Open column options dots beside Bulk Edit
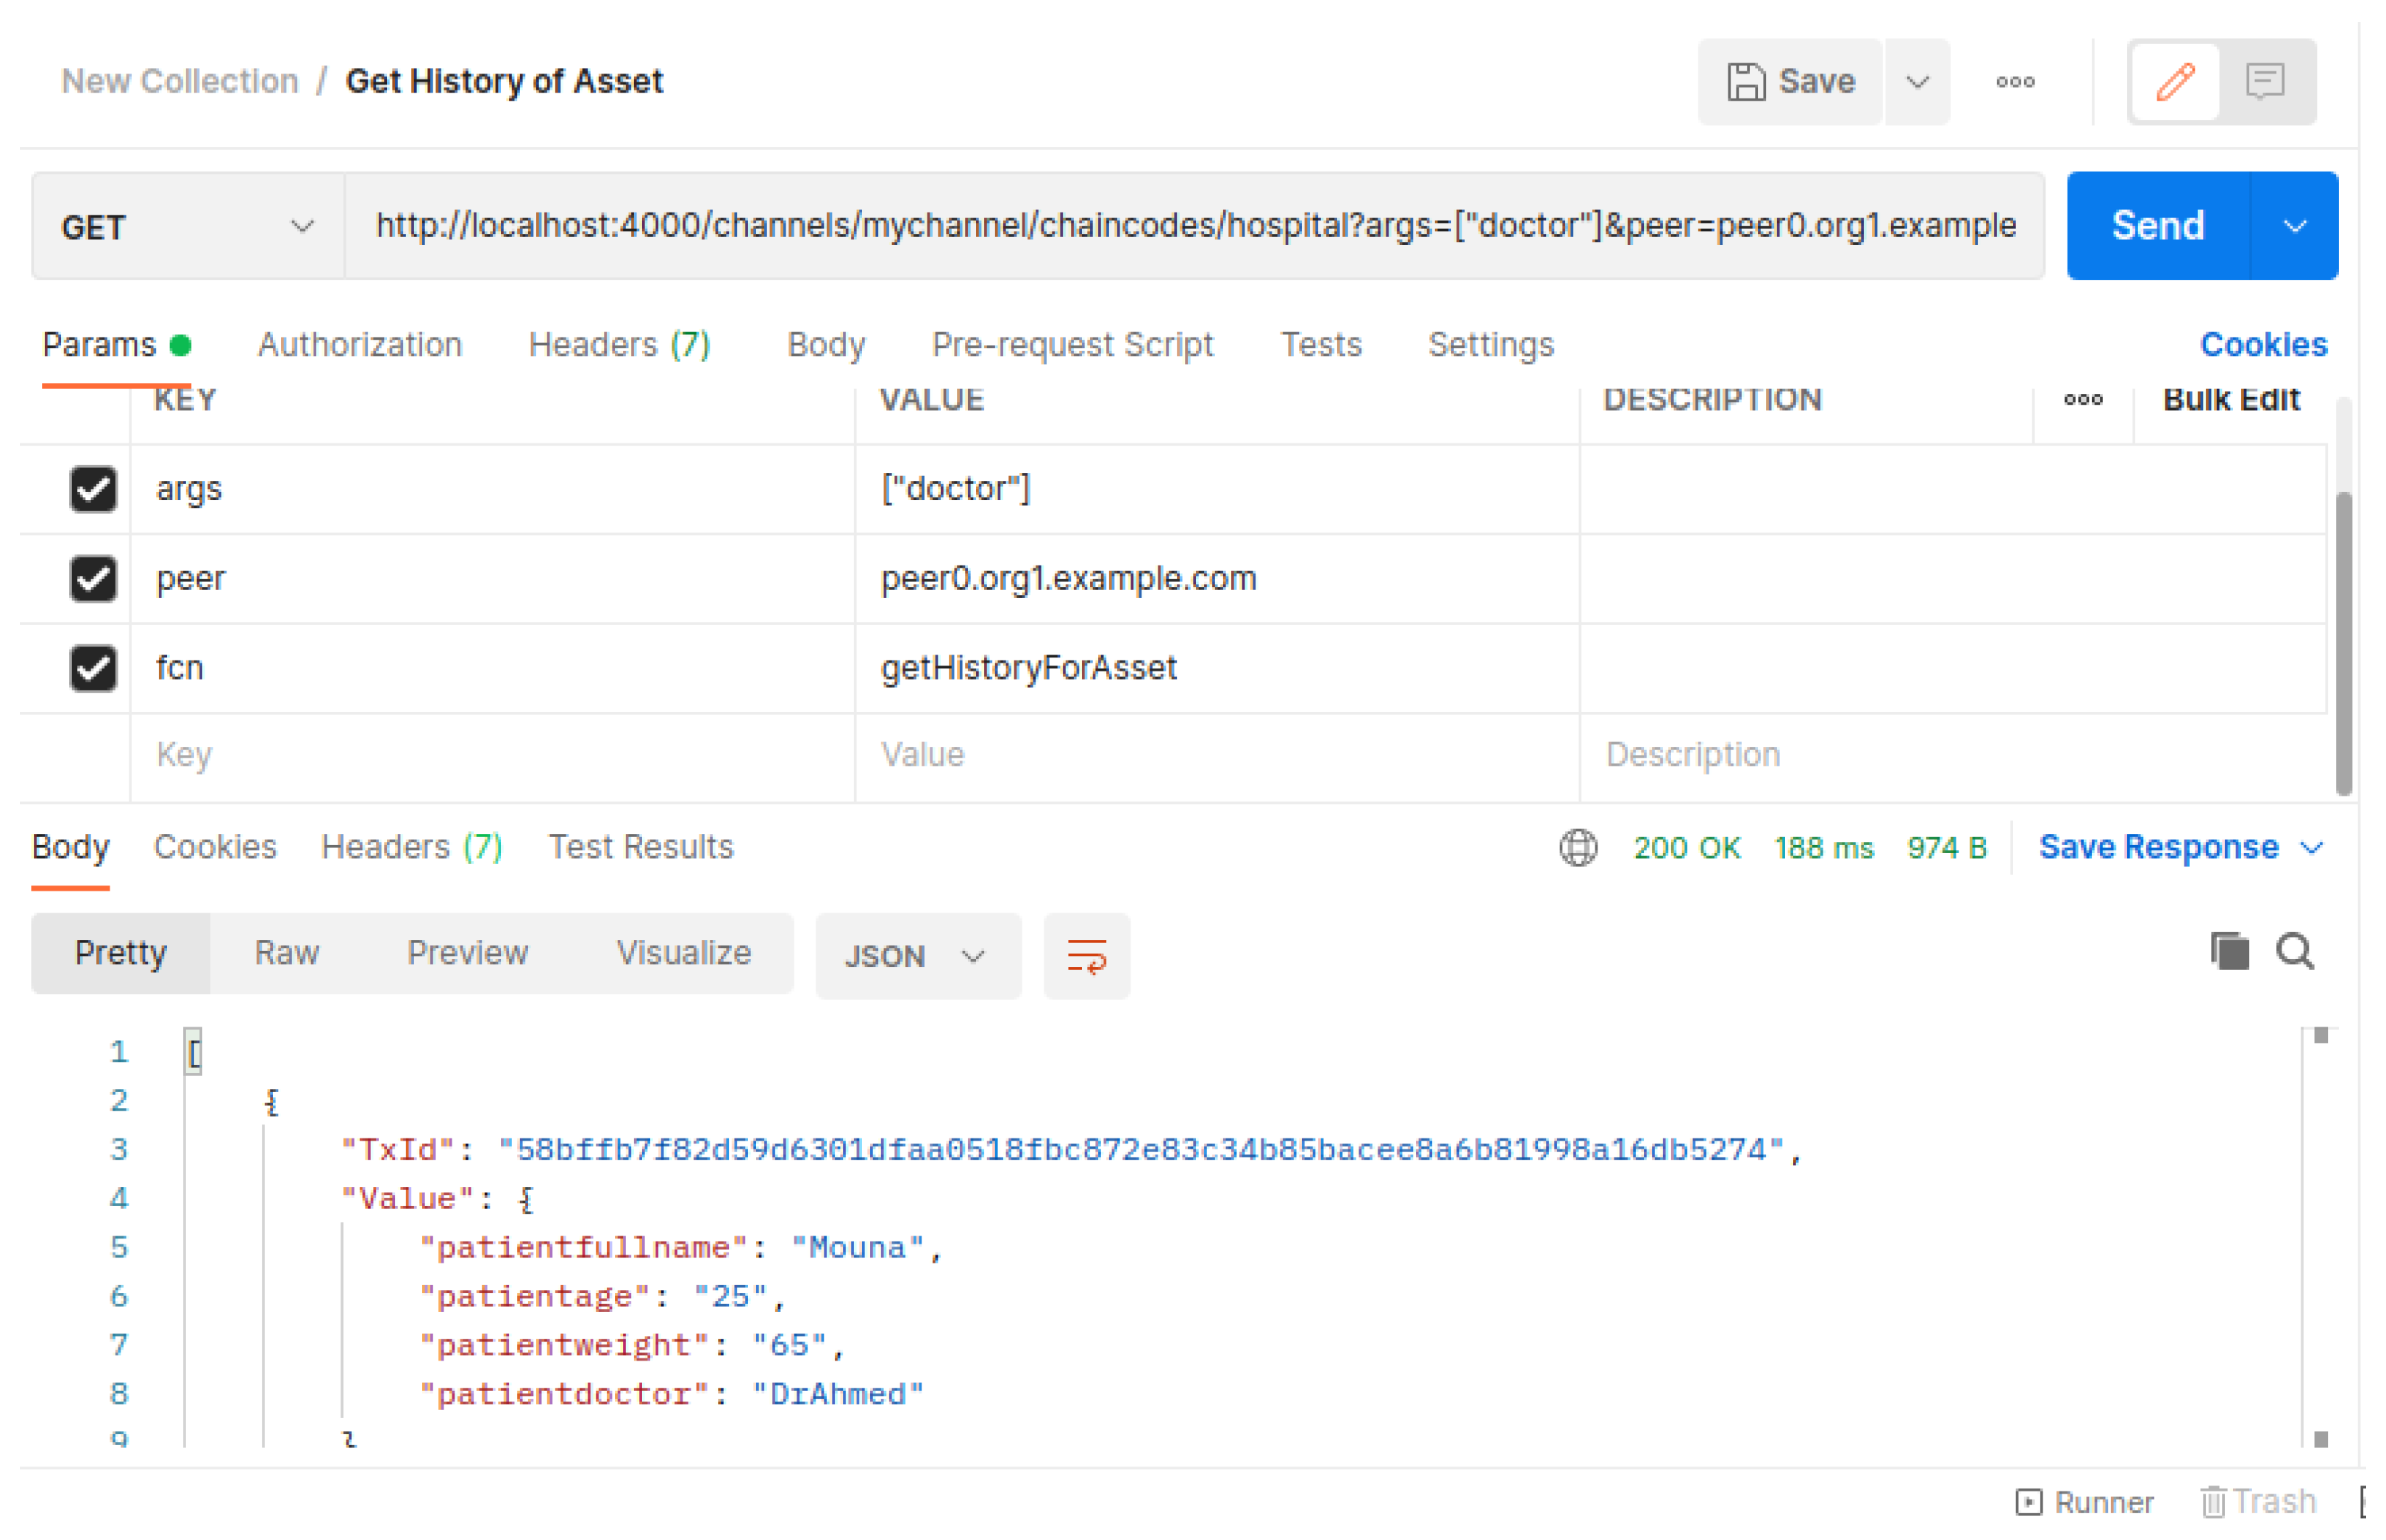This screenshot has height=1540, width=2386. tap(2082, 400)
